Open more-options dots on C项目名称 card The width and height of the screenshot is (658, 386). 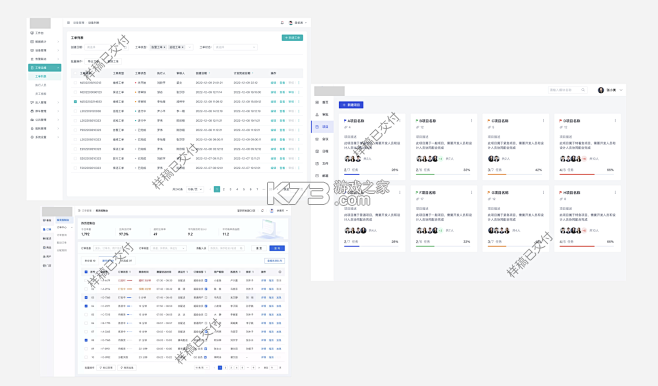click(543, 121)
